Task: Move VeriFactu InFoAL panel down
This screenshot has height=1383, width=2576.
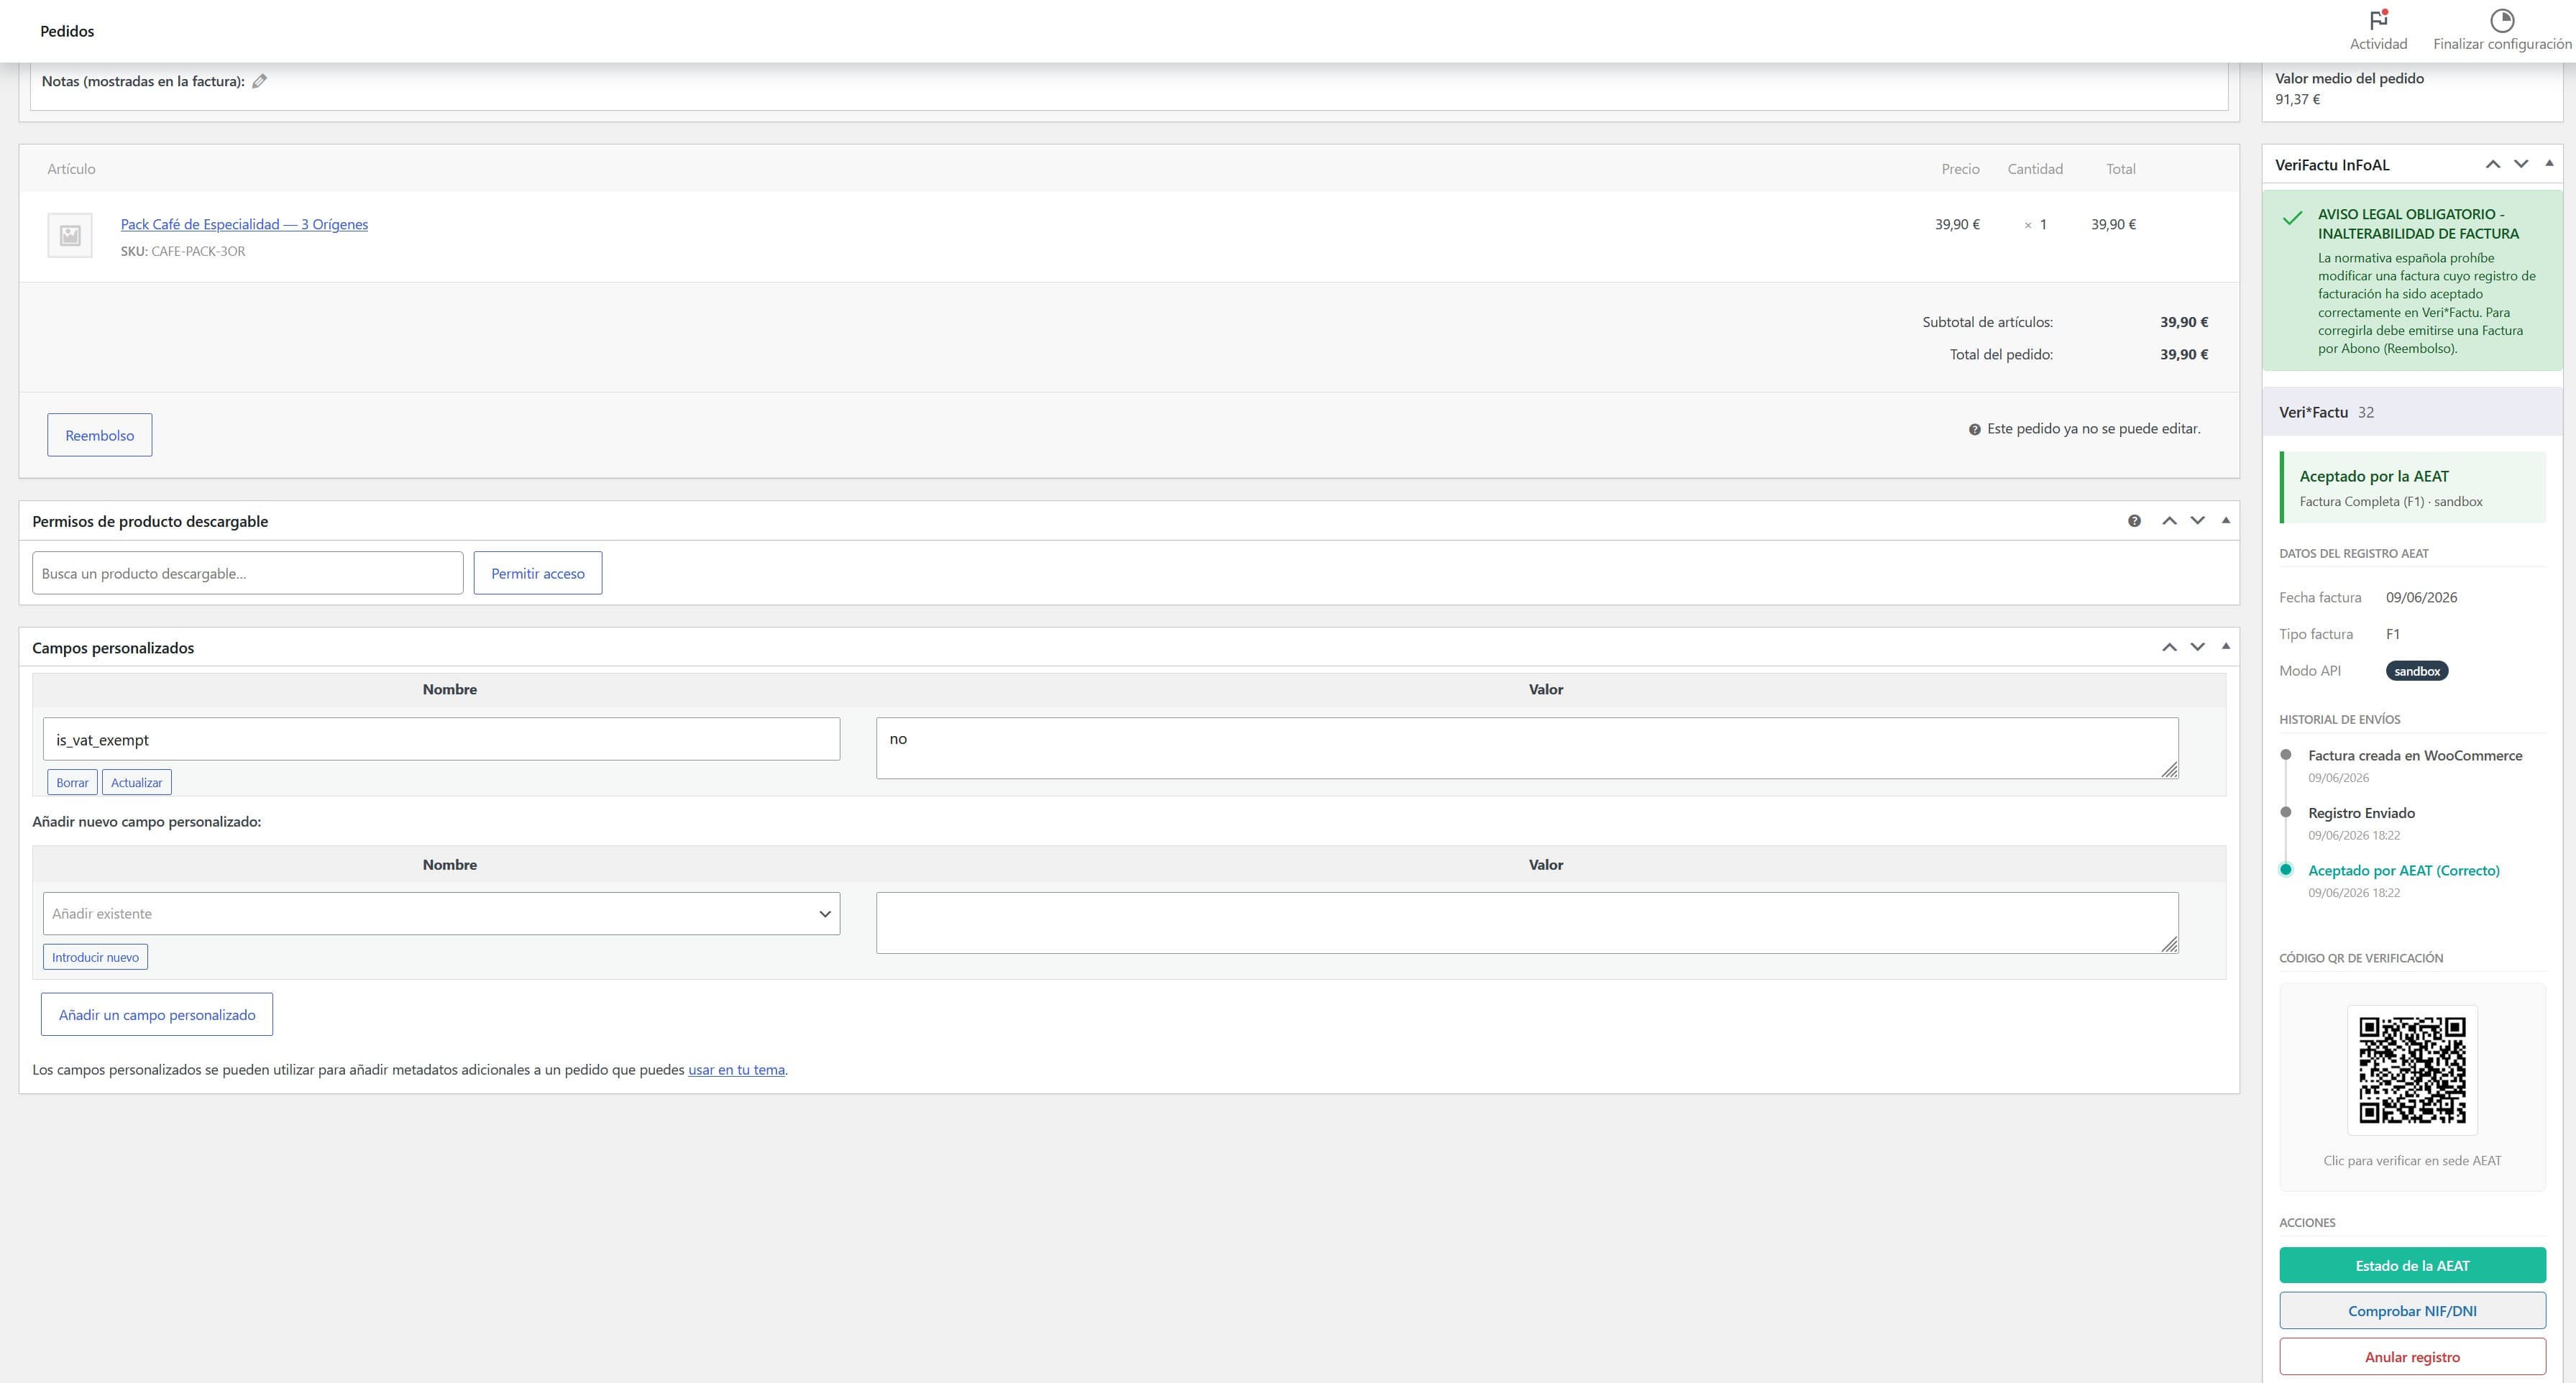Action: coord(2521,164)
